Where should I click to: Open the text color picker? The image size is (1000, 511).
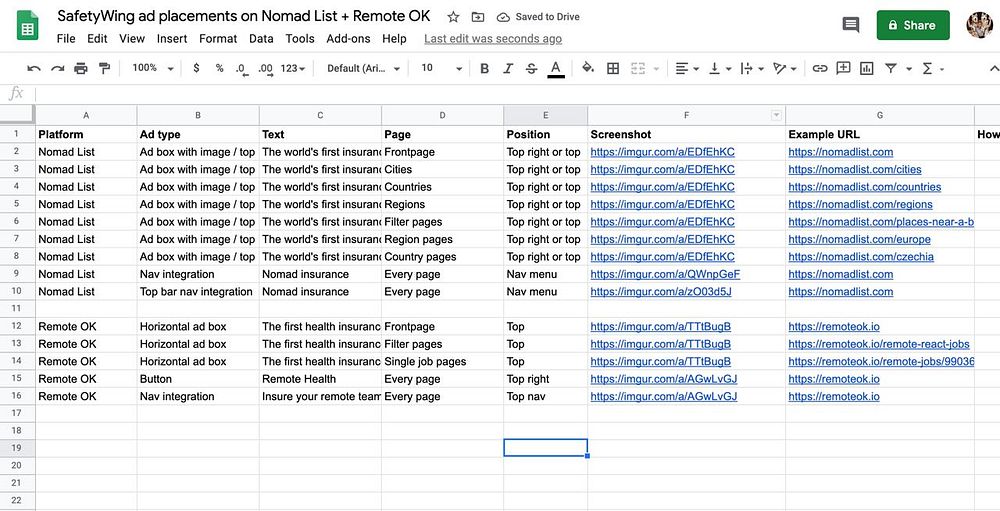click(x=556, y=68)
